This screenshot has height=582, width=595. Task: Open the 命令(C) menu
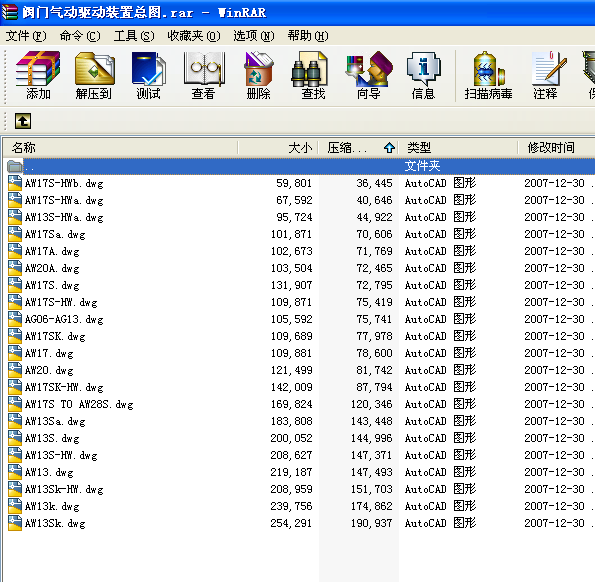point(80,36)
